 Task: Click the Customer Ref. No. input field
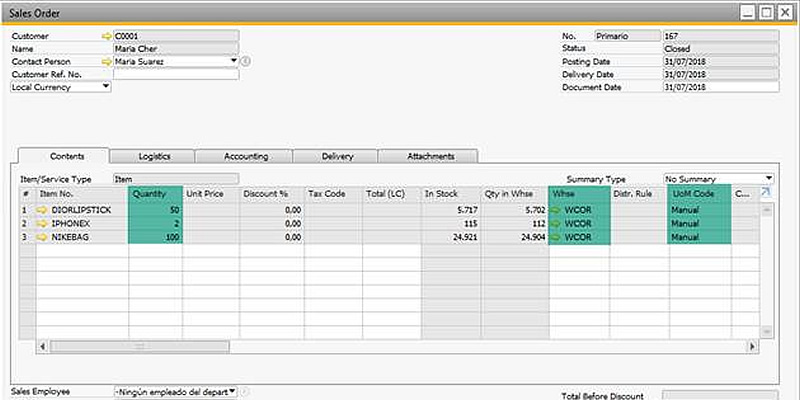pos(176,74)
